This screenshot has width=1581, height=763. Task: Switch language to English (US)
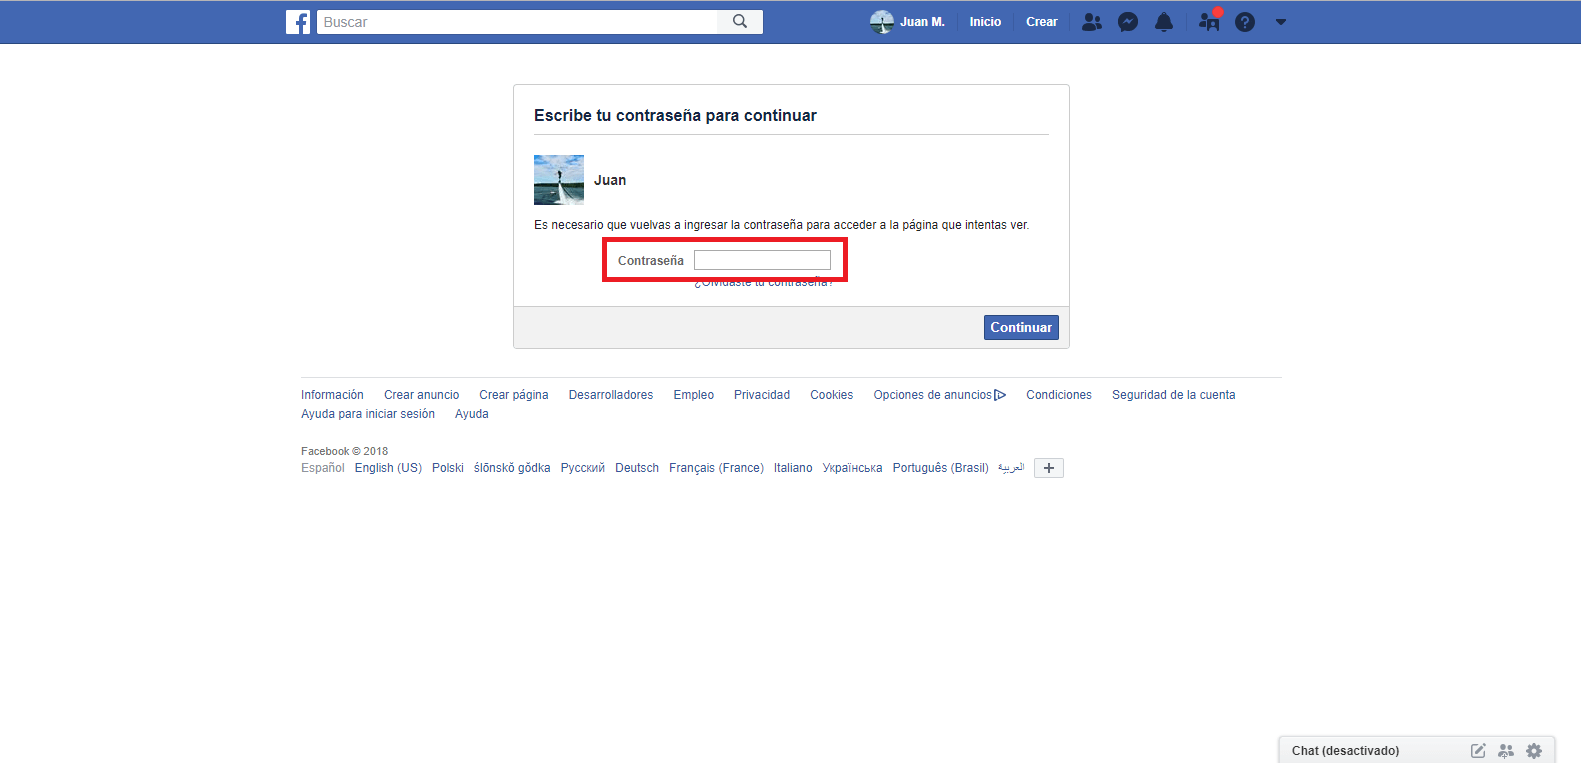(388, 468)
